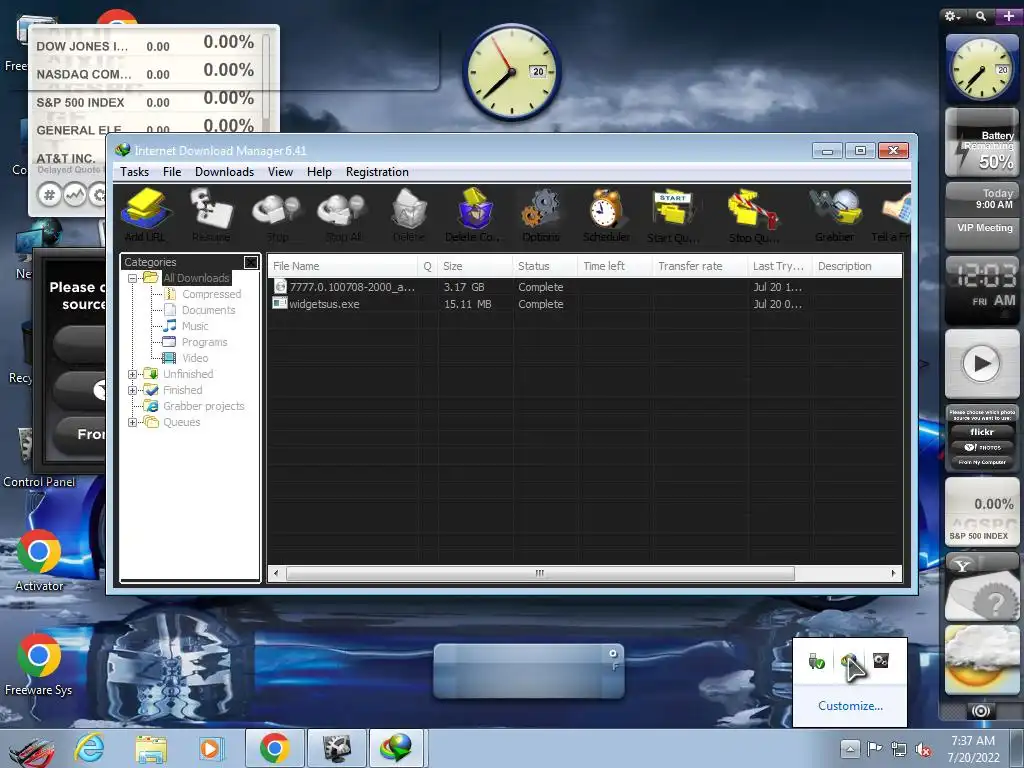Click the Delete toolbar icon
This screenshot has width=1024, height=768.
409,216
